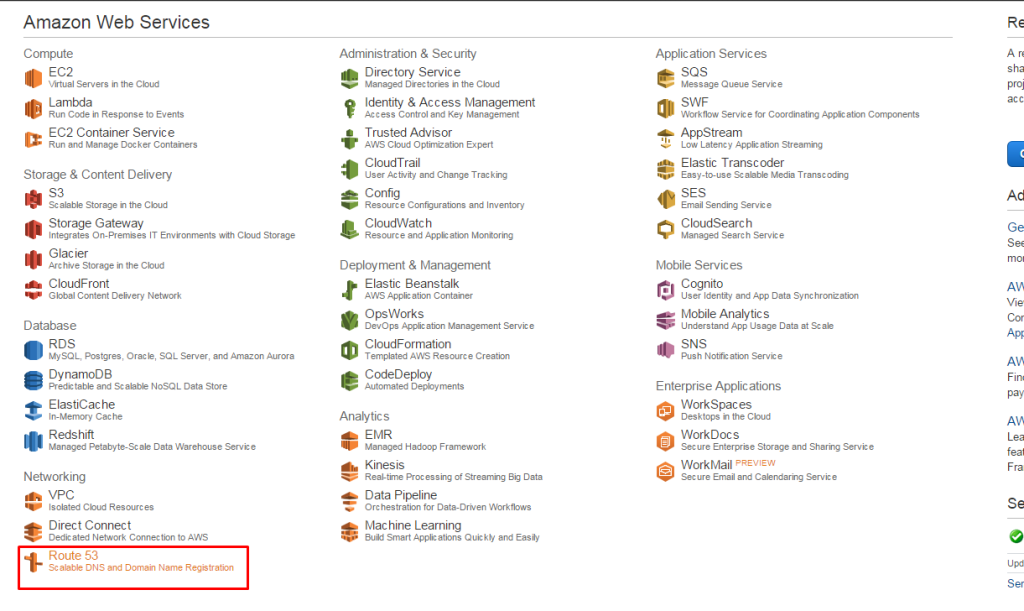1024x611 pixels.
Task: Click the VPC networking icon
Action: coord(33,501)
